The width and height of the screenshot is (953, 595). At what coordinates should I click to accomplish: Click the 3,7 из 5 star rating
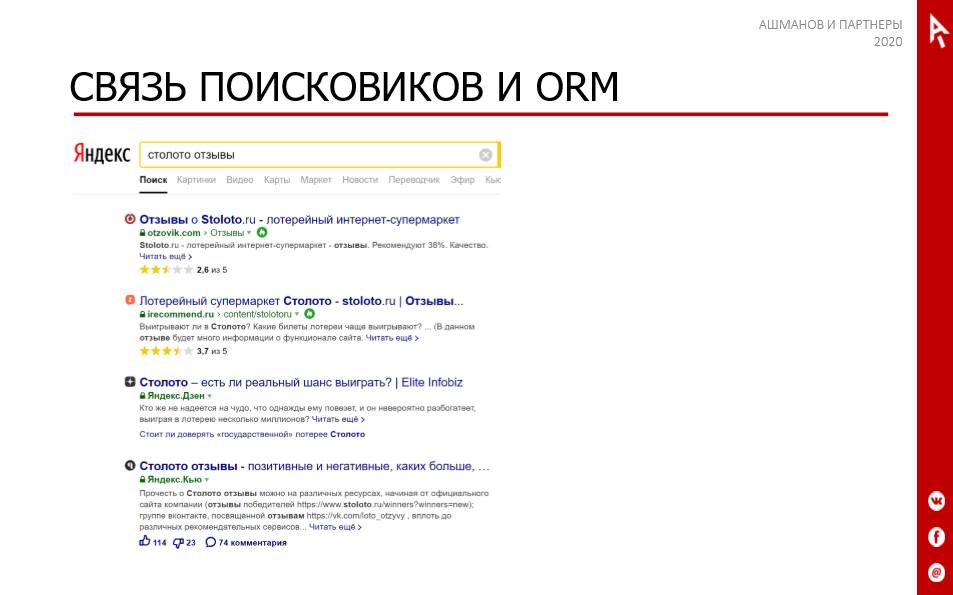tap(183, 351)
